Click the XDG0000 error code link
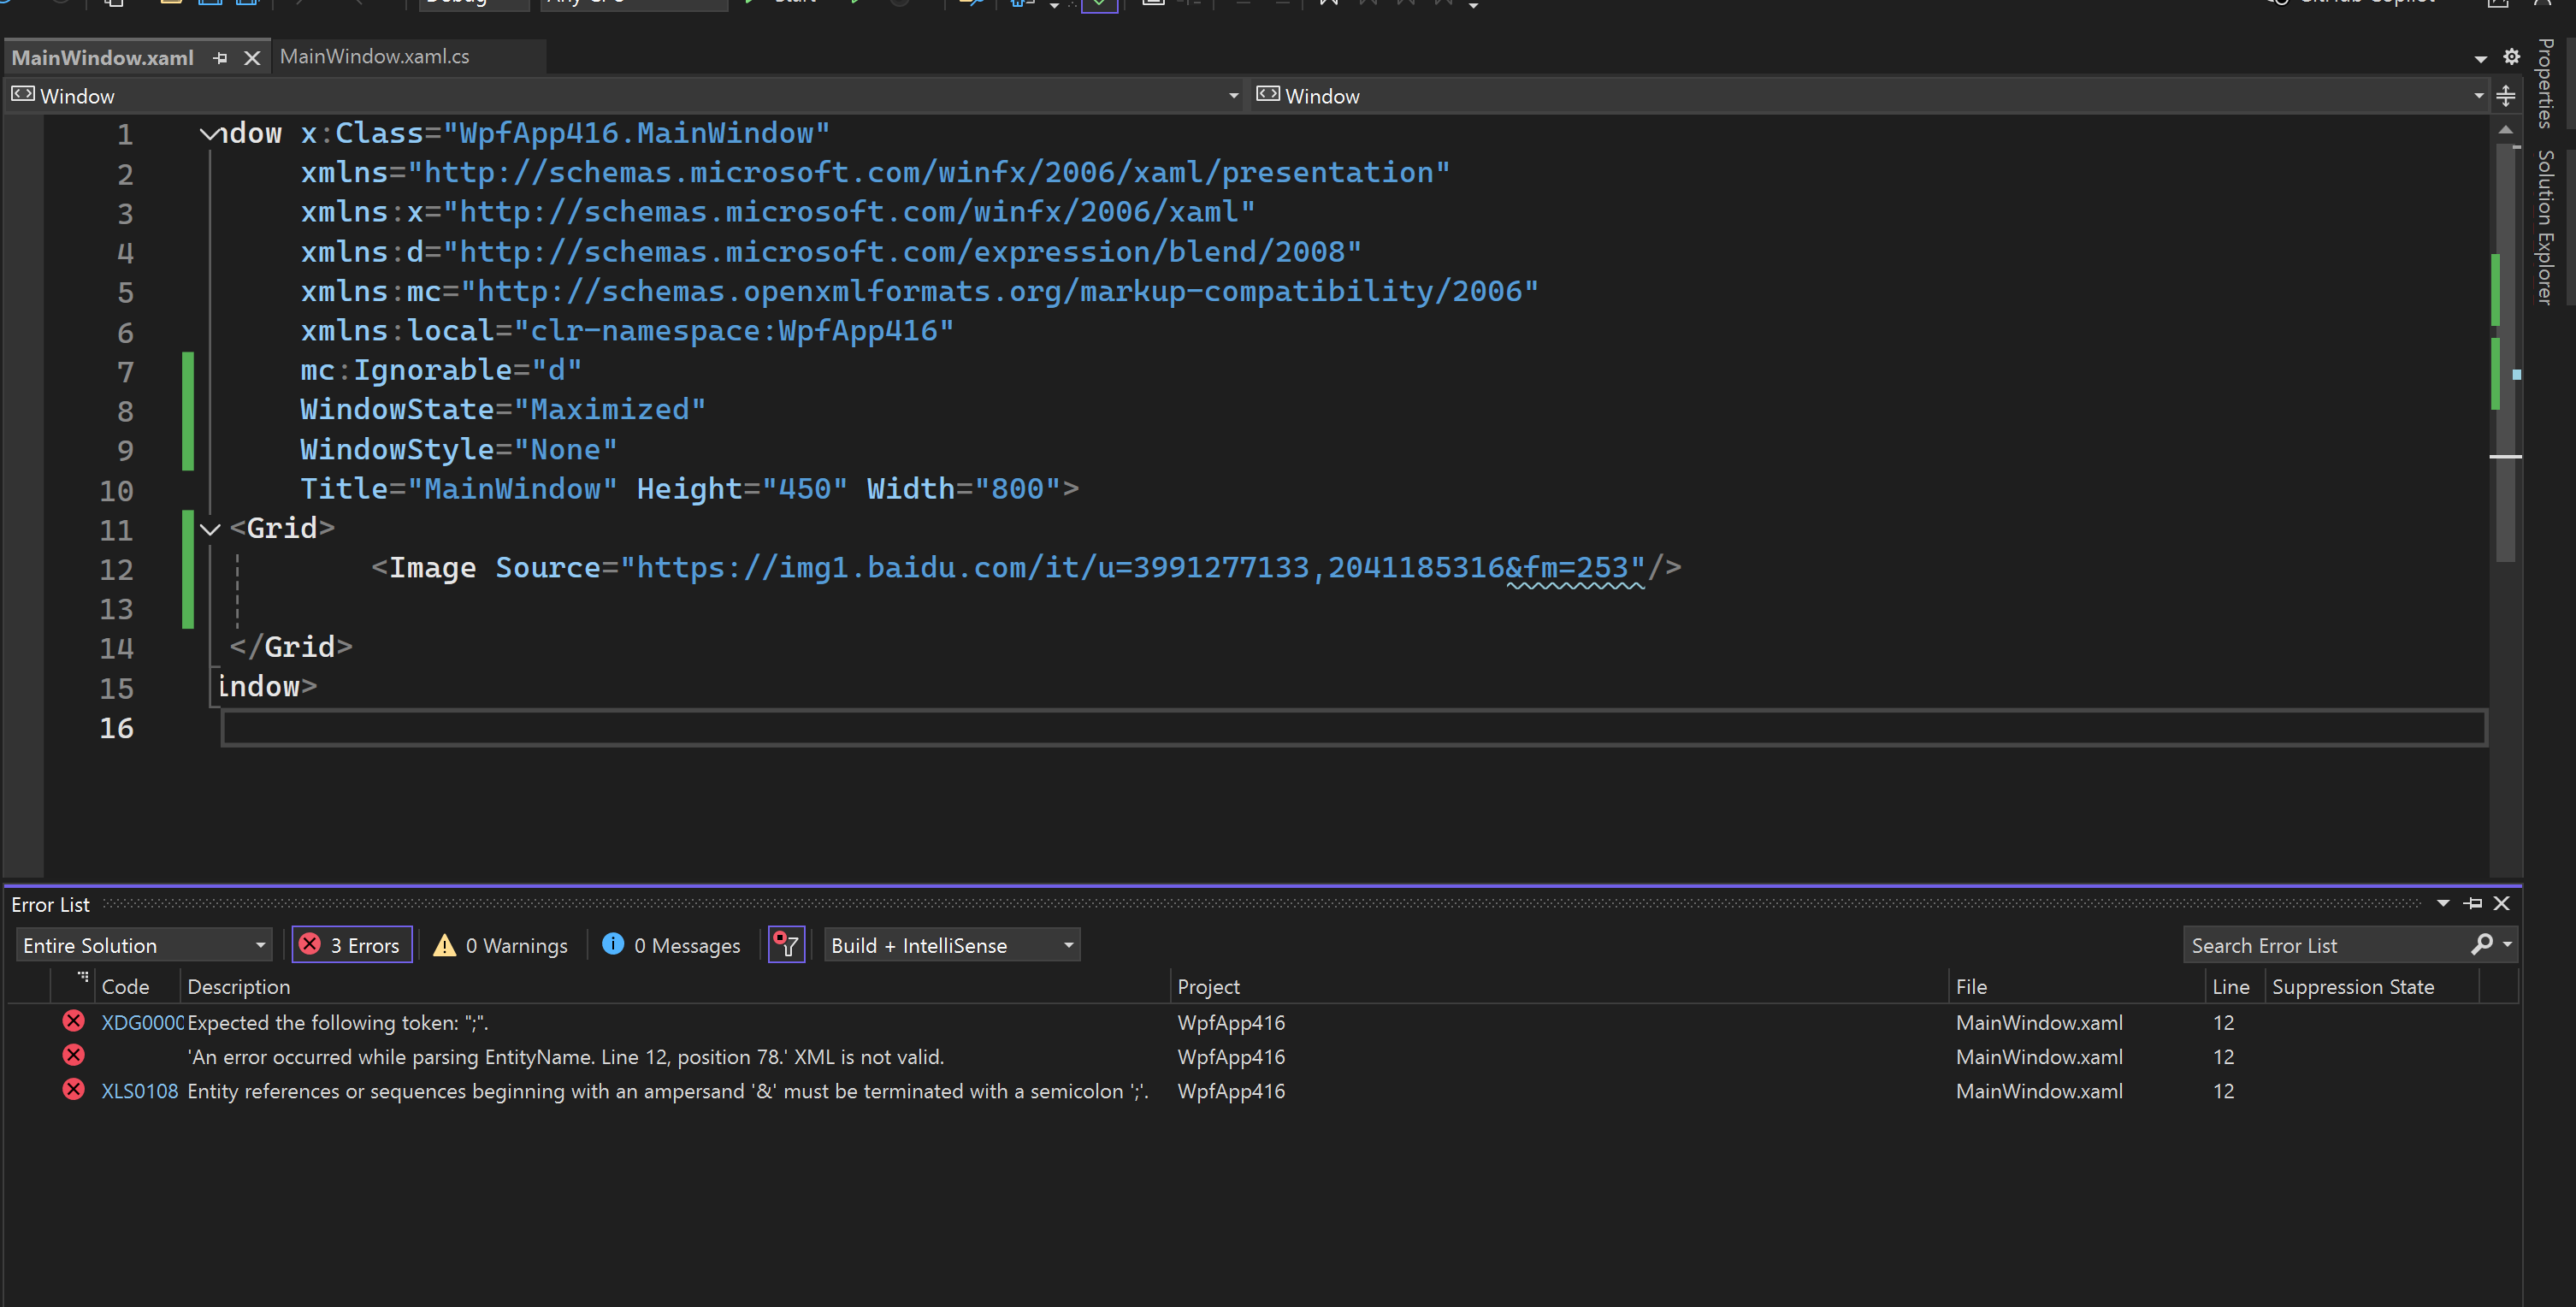Viewport: 2576px width, 1307px height. click(x=141, y=1023)
